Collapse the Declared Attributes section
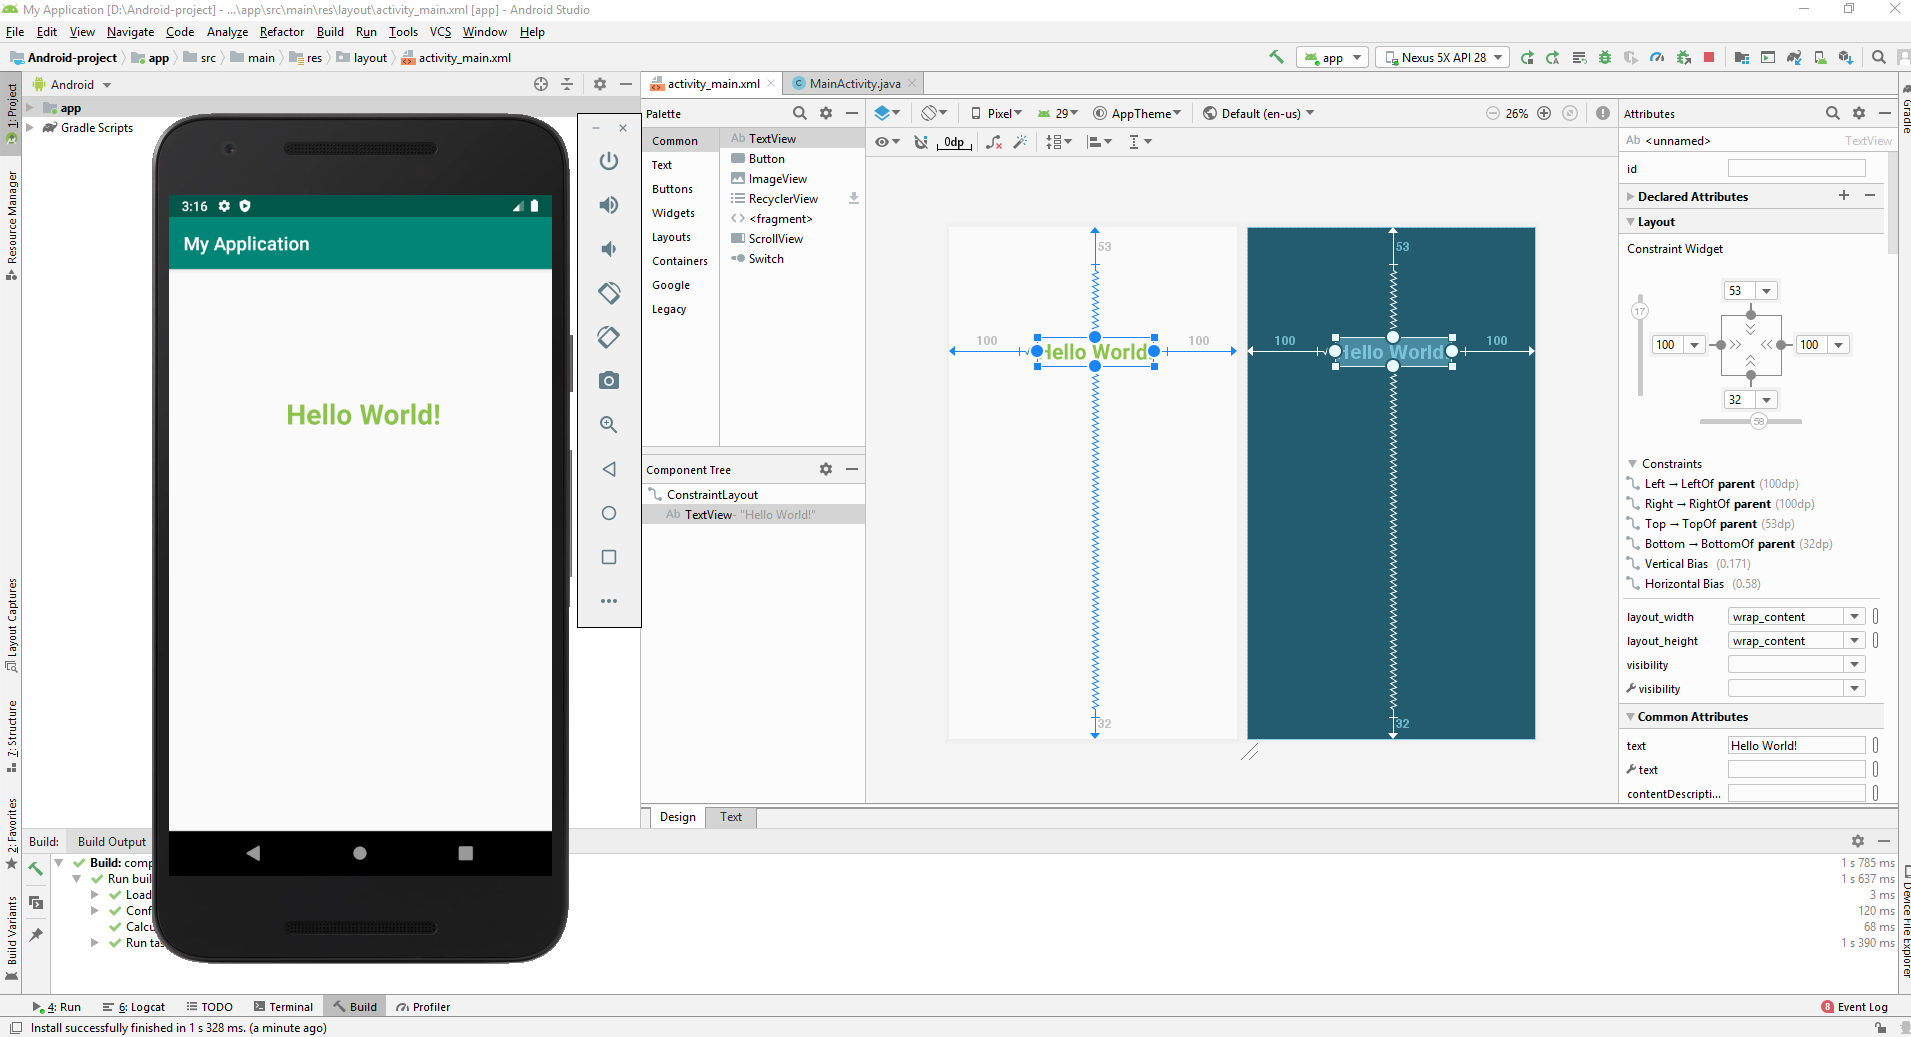Image resolution: width=1911 pixels, height=1037 pixels. click(1631, 197)
